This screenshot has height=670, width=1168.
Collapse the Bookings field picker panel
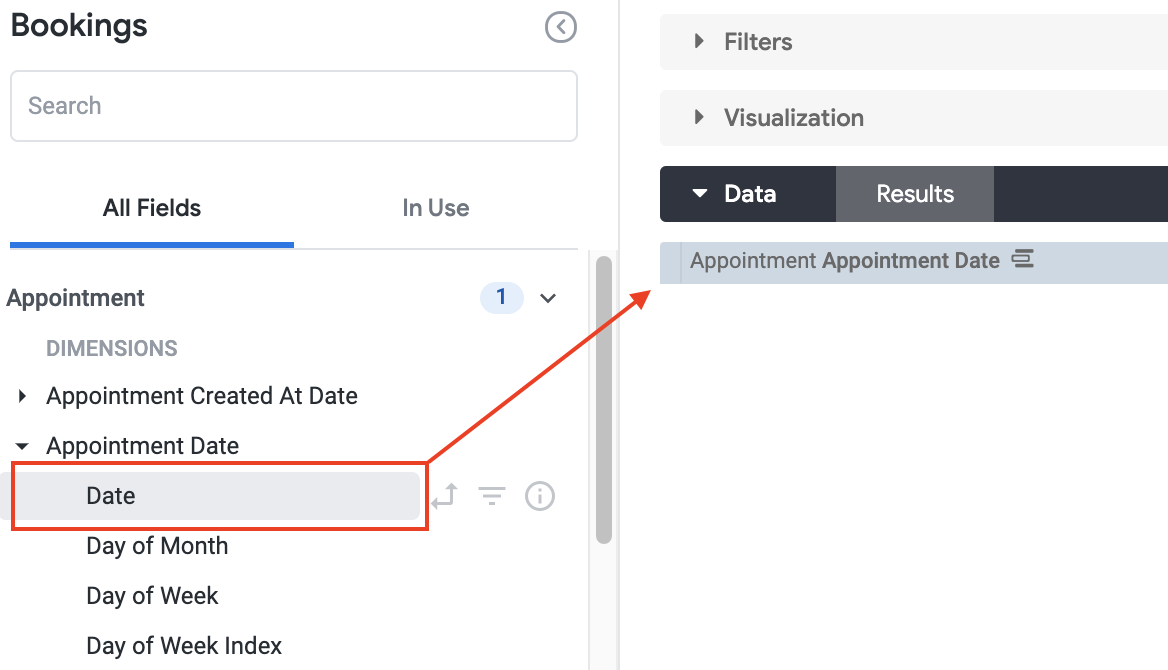pyautogui.click(x=560, y=28)
